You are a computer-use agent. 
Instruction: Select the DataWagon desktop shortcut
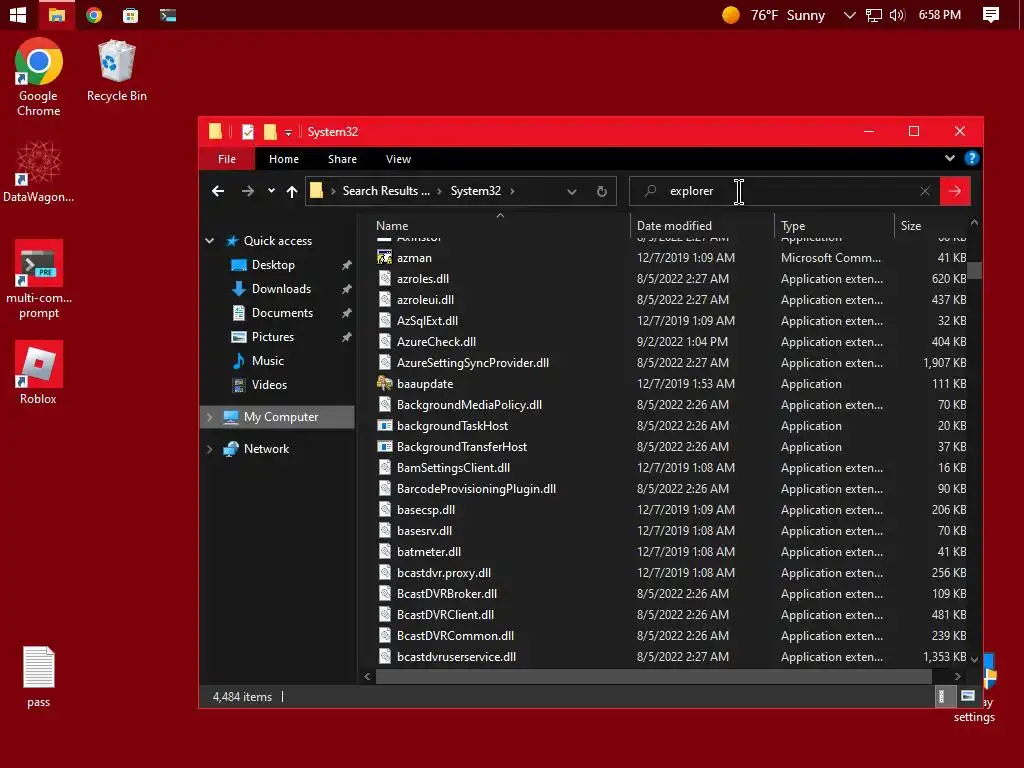click(x=39, y=171)
